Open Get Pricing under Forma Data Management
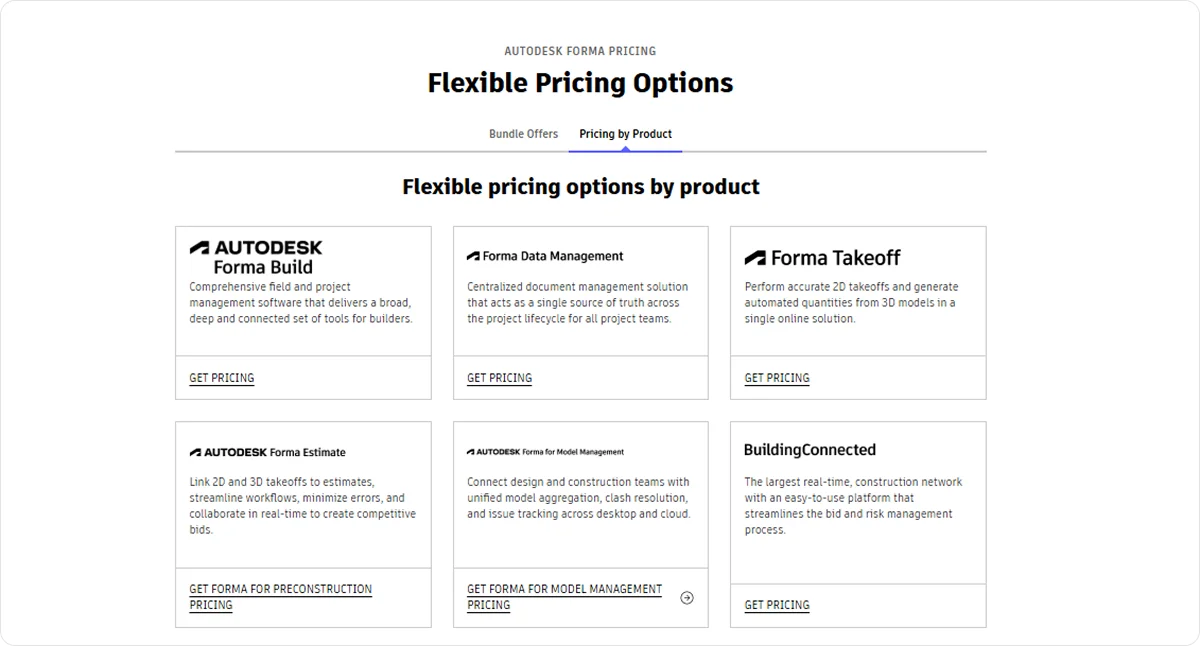The width and height of the screenshot is (1200, 646). (x=499, y=377)
